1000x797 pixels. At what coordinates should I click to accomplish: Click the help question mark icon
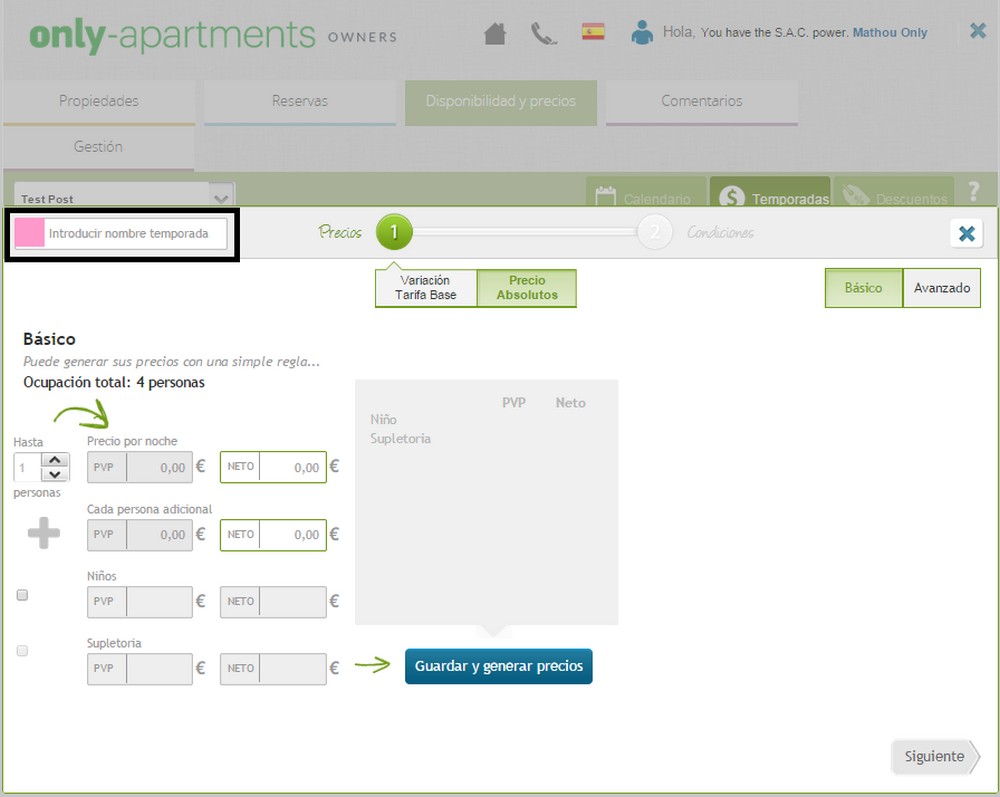[x=973, y=192]
